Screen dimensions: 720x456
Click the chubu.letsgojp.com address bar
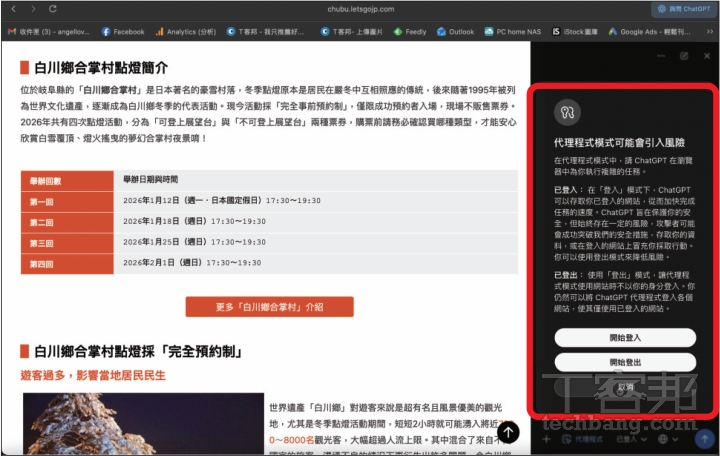(x=360, y=9)
